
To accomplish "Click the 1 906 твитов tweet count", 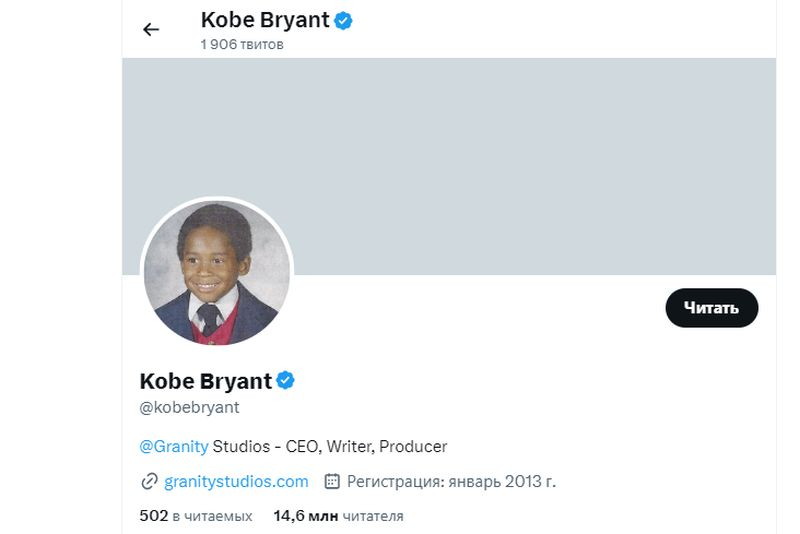I will click(x=242, y=45).
